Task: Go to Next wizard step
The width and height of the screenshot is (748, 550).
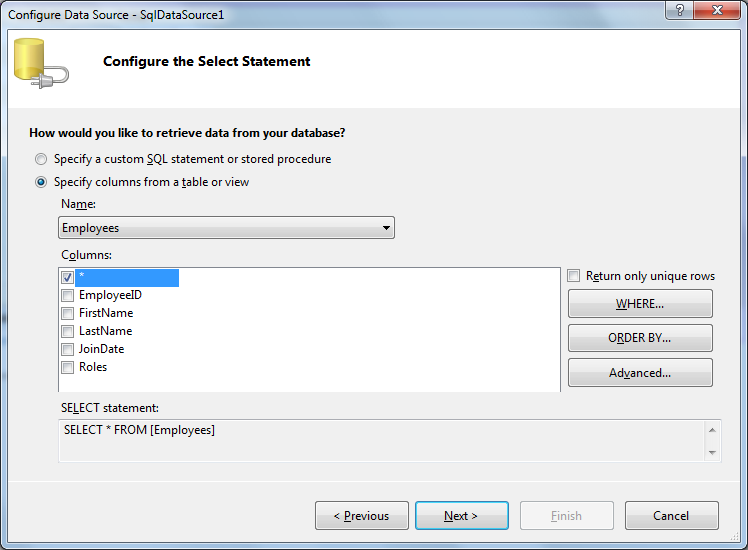Action: coord(461,516)
